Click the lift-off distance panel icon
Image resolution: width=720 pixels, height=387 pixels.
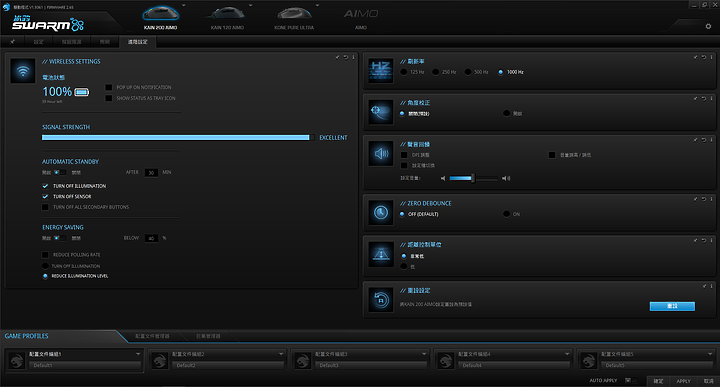pos(381,254)
